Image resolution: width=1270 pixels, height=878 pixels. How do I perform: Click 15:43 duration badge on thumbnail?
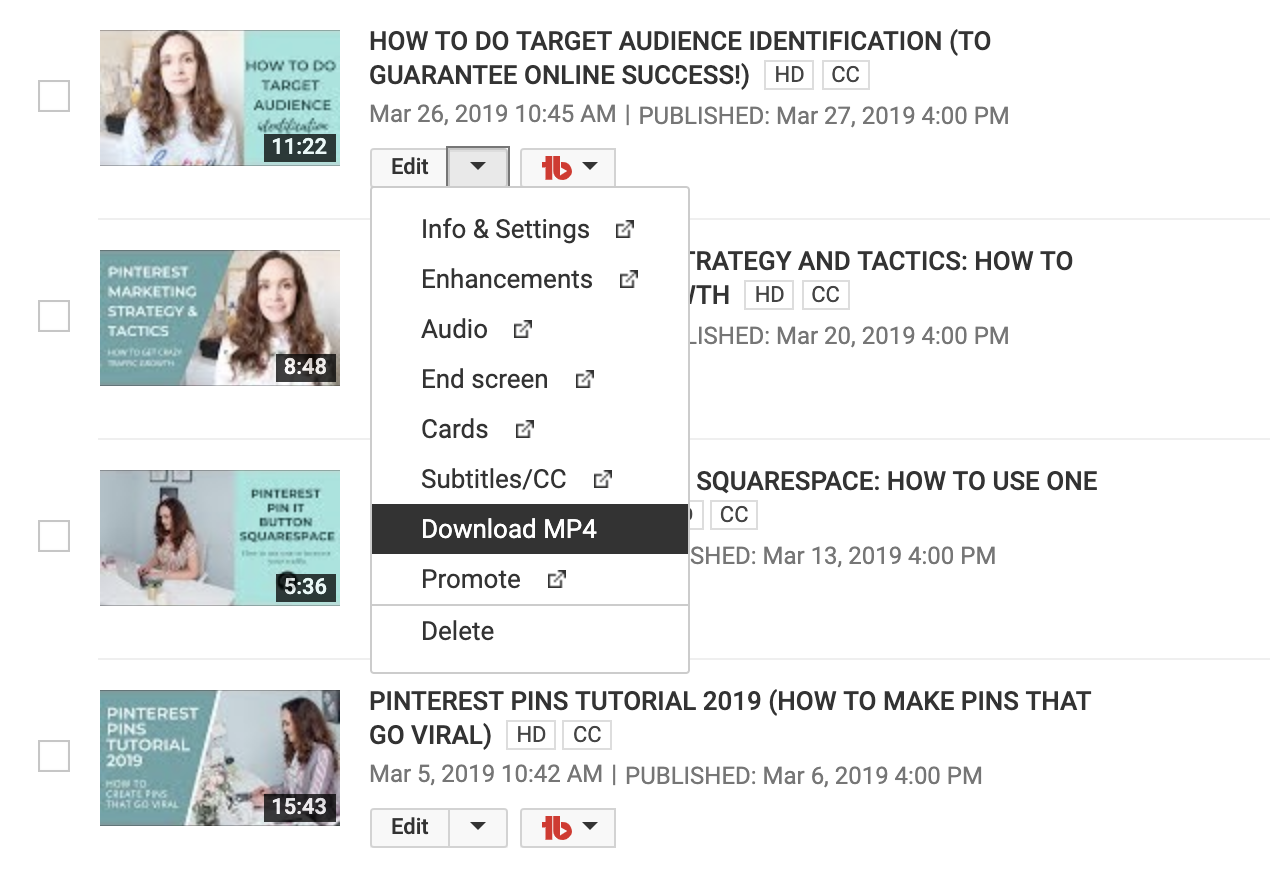(x=299, y=807)
